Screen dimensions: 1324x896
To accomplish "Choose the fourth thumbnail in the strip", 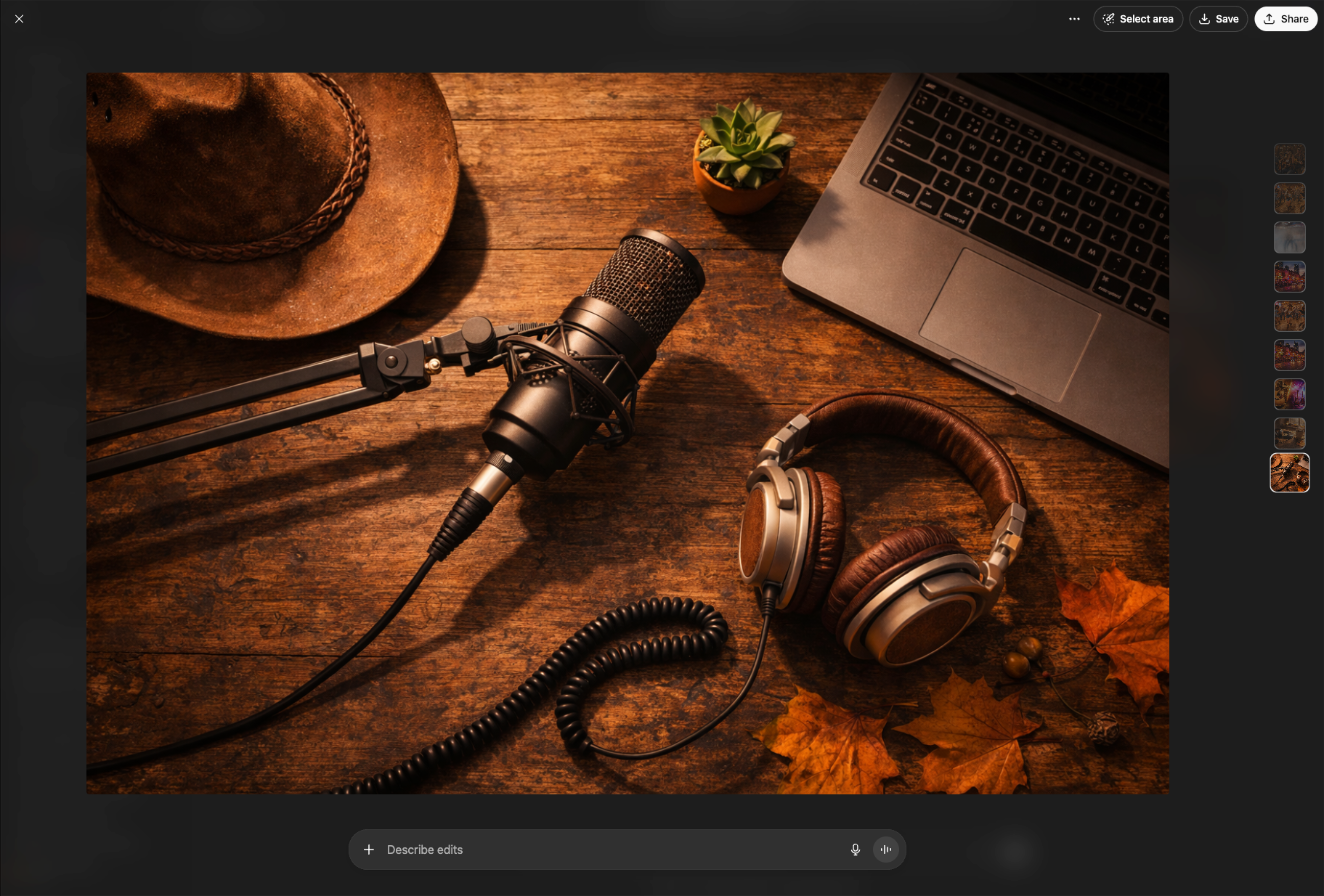I will coord(1290,277).
